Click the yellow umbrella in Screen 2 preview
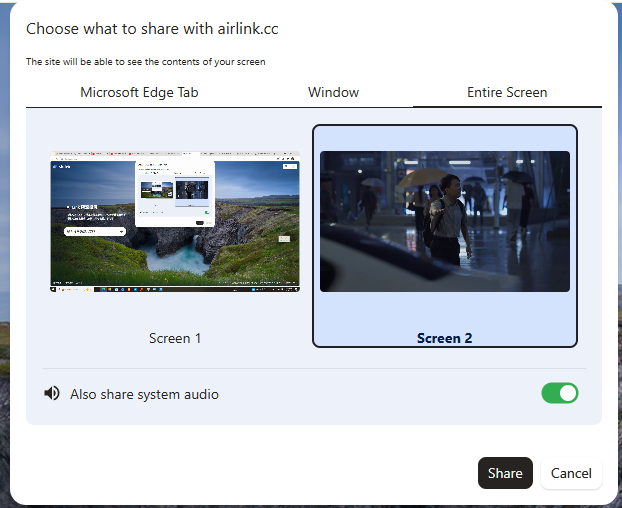 (x=422, y=176)
